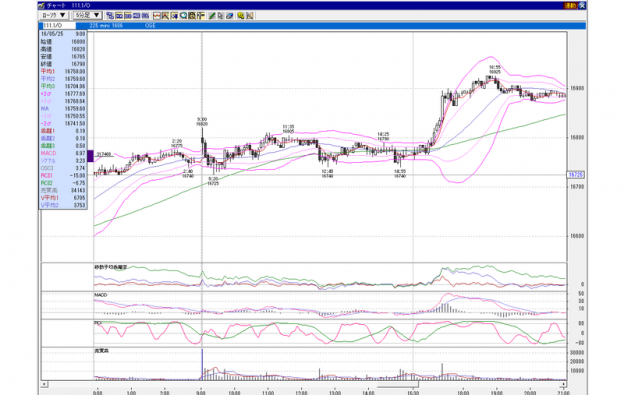Click the tree-structure icon beside timeframe dropdown

point(110,16)
